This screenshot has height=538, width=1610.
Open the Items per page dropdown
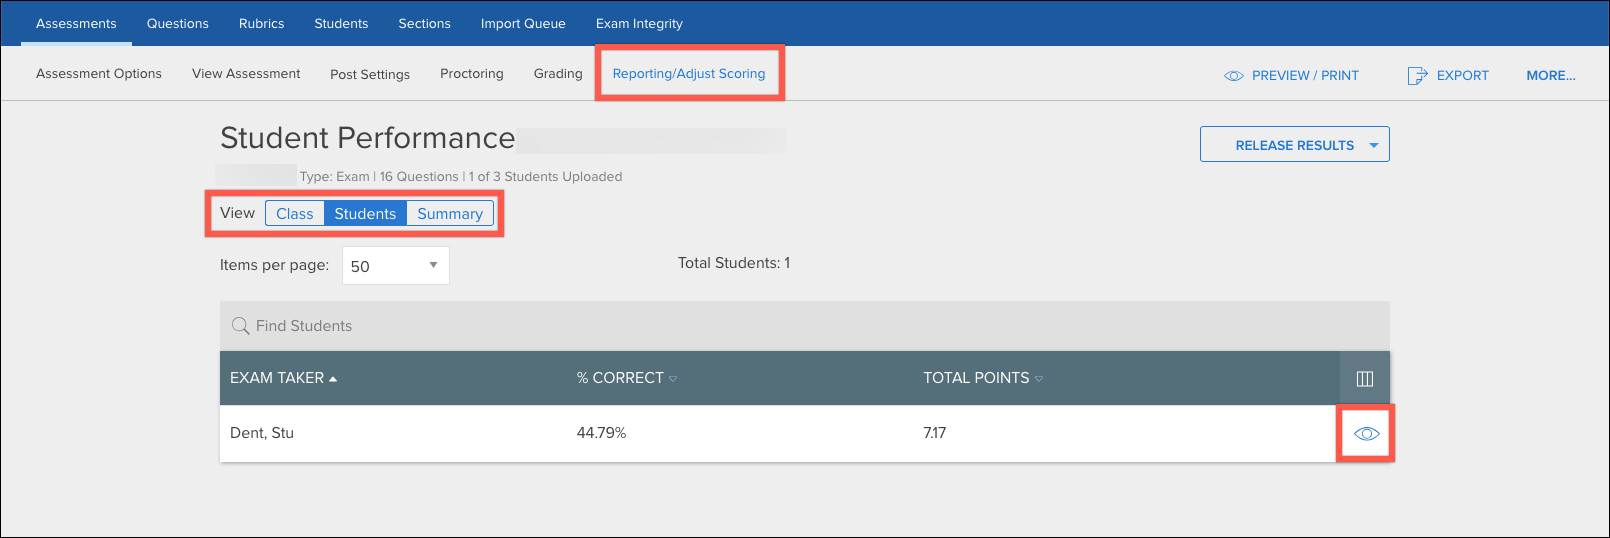396,266
